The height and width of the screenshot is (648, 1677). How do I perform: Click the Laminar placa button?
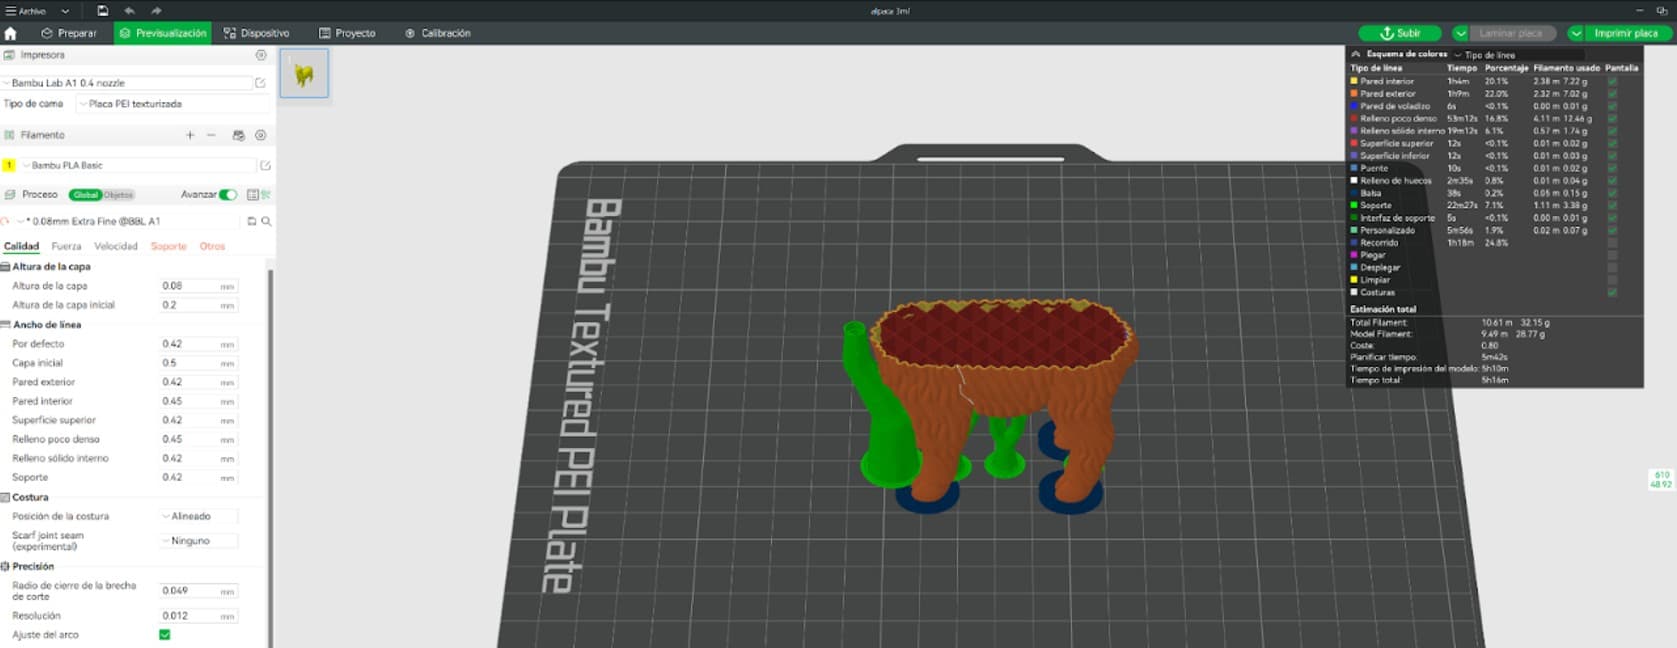pos(1511,33)
